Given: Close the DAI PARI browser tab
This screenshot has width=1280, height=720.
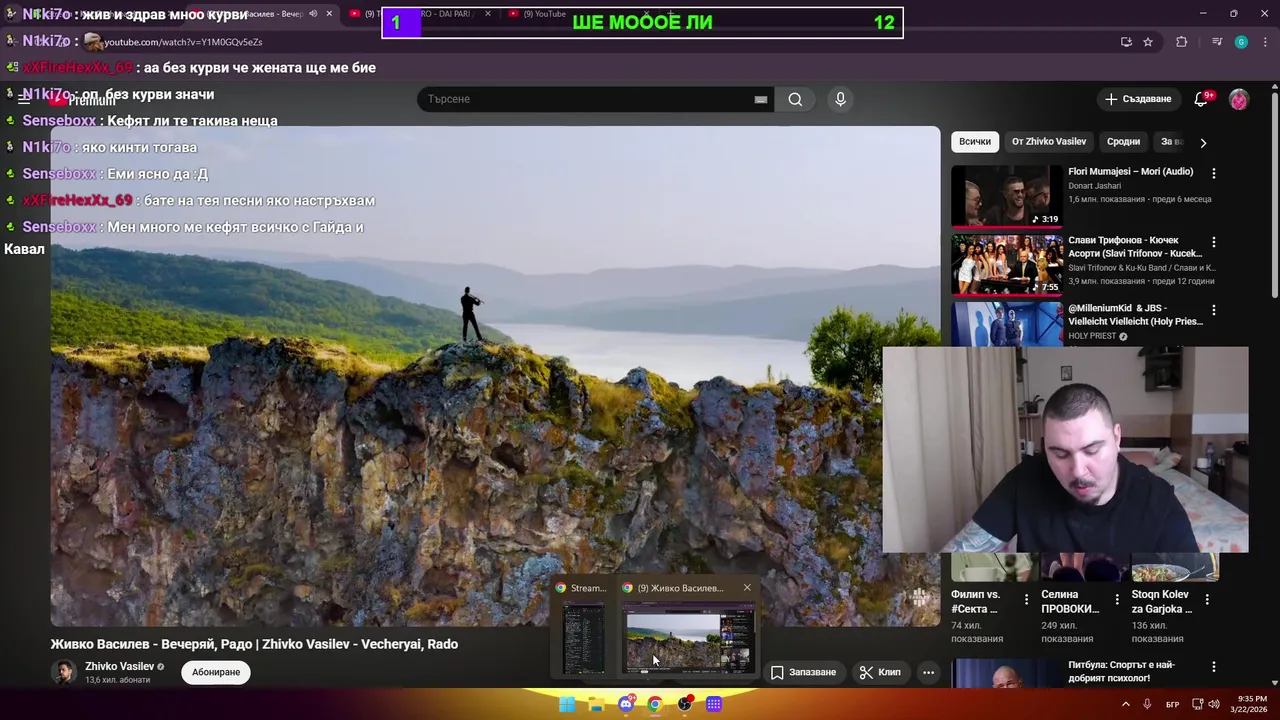Looking at the screenshot, I should [x=488, y=14].
